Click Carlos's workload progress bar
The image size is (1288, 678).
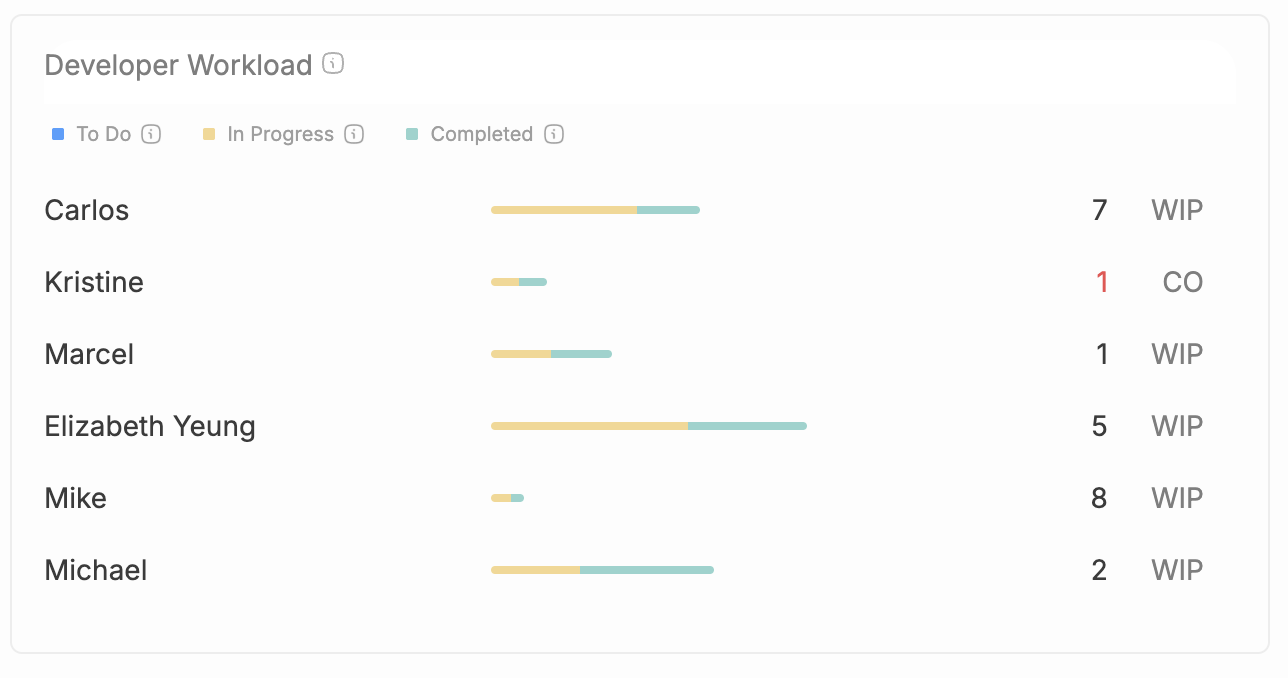595,210
